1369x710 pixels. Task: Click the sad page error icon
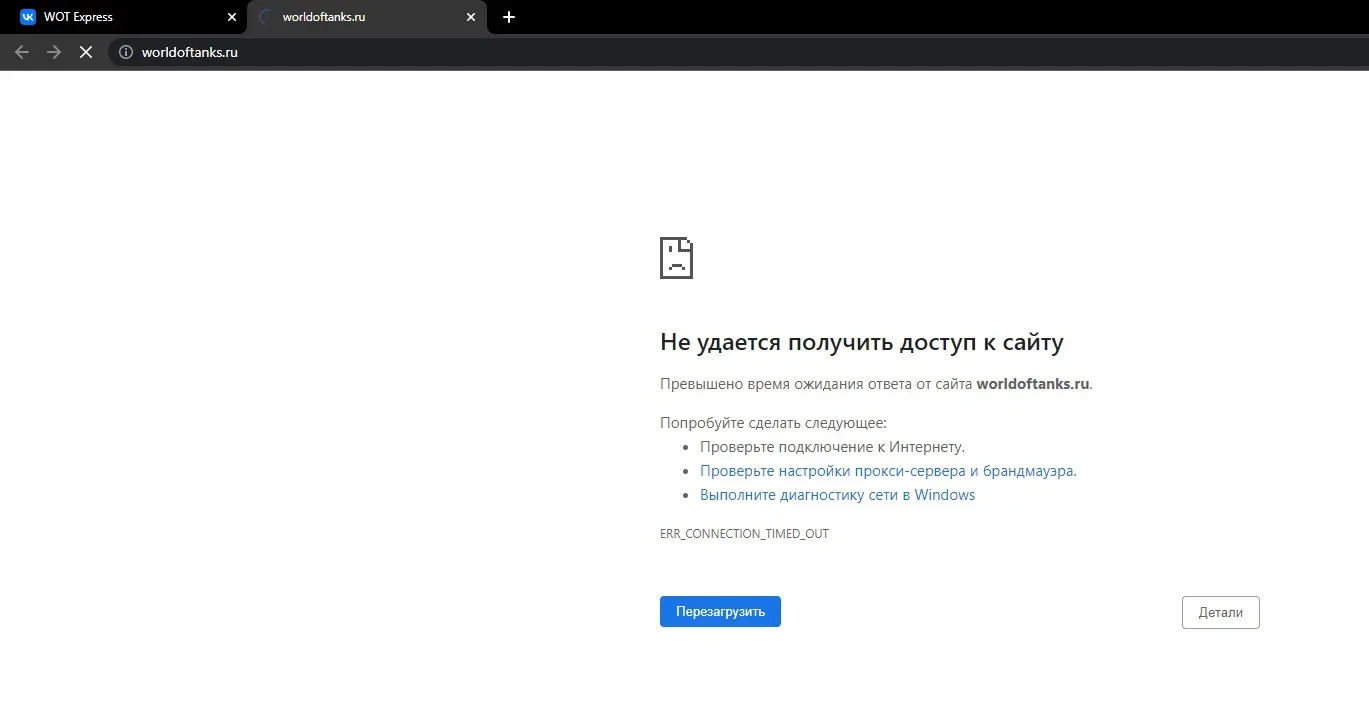(x=676, y=258)
